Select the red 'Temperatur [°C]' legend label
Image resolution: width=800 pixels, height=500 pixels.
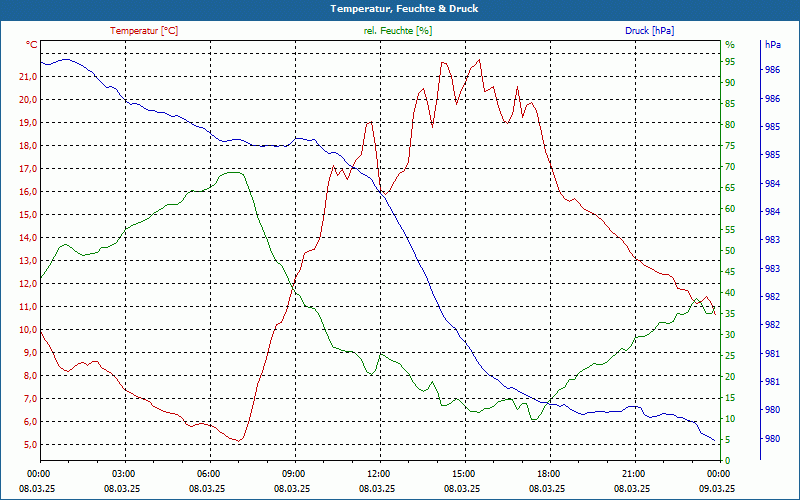(x=144, y=31)
